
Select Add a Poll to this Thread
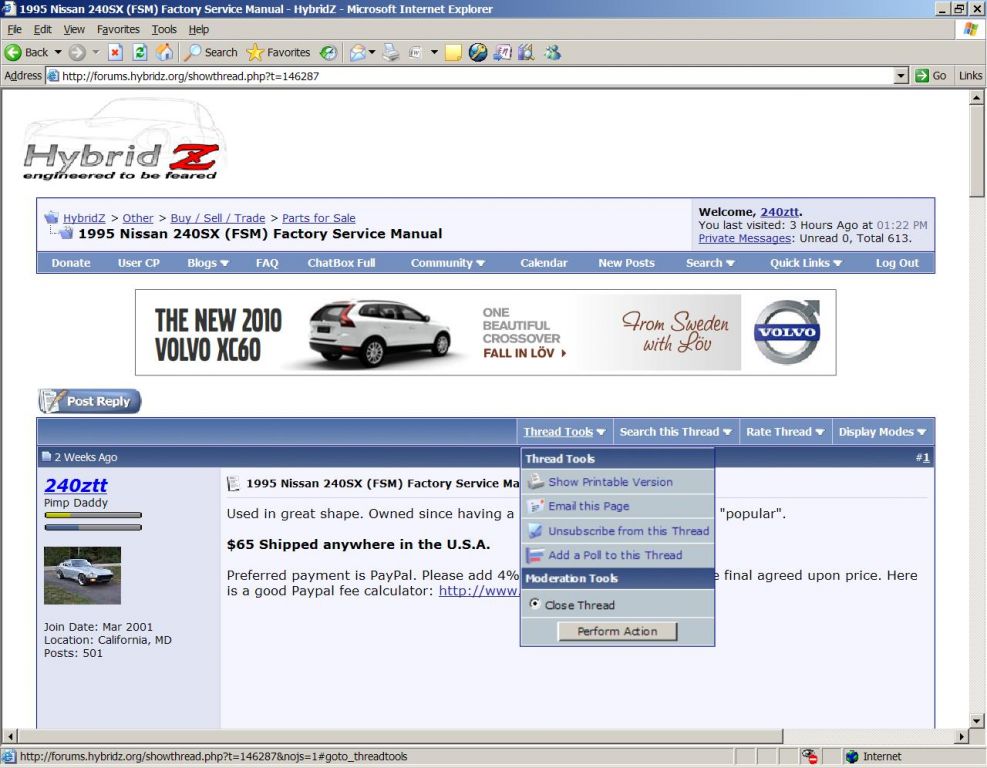tap(614, 555)
